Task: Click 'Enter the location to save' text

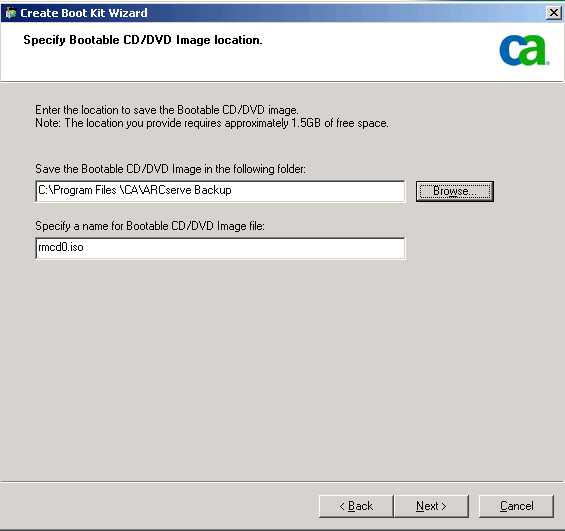Action: [166, 110]
